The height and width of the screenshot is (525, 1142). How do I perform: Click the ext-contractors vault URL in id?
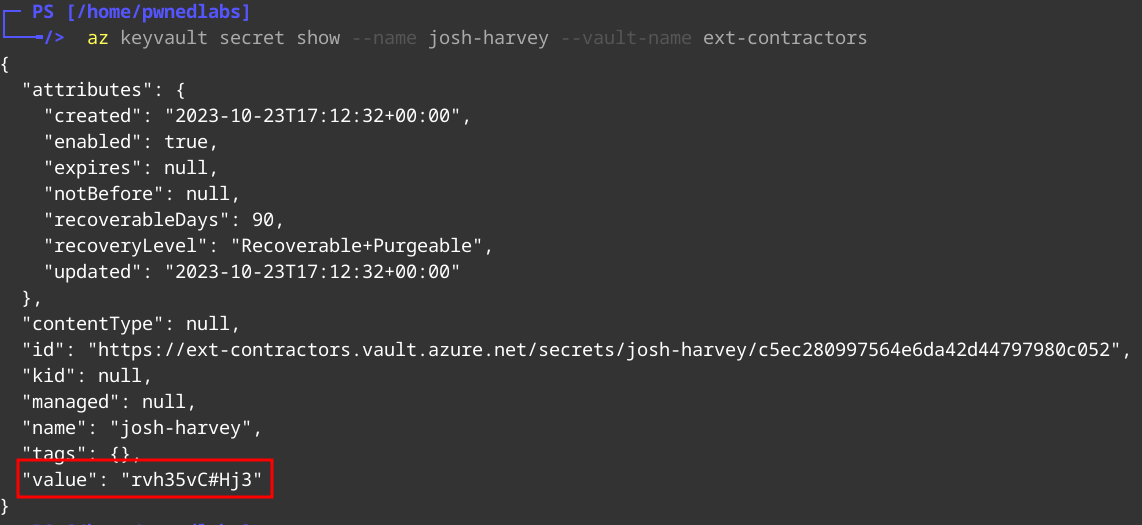click(608, 349)
